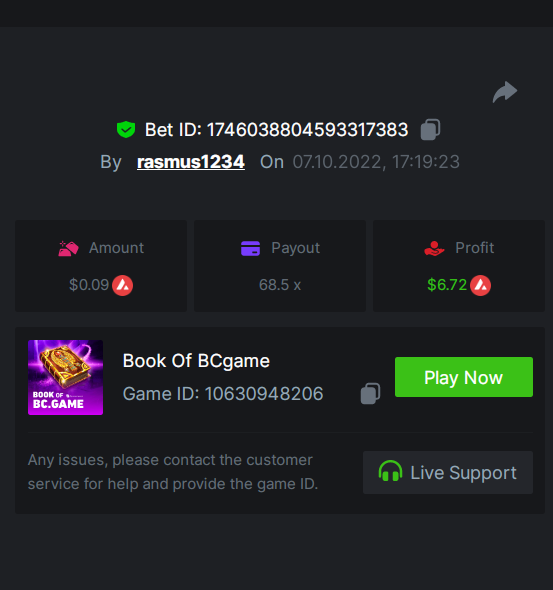Click the Play Now button

click(464, 377)
